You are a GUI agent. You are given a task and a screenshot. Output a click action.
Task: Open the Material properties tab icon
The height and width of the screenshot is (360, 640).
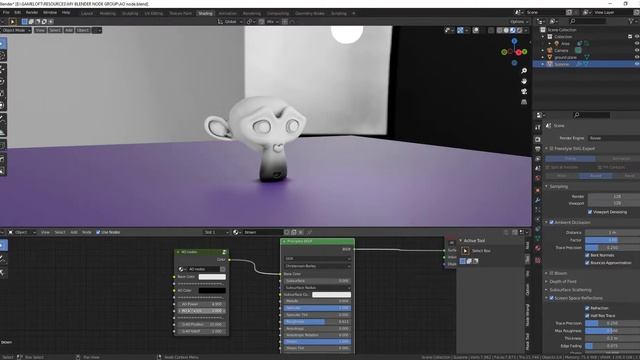click(x=538, y=248)
